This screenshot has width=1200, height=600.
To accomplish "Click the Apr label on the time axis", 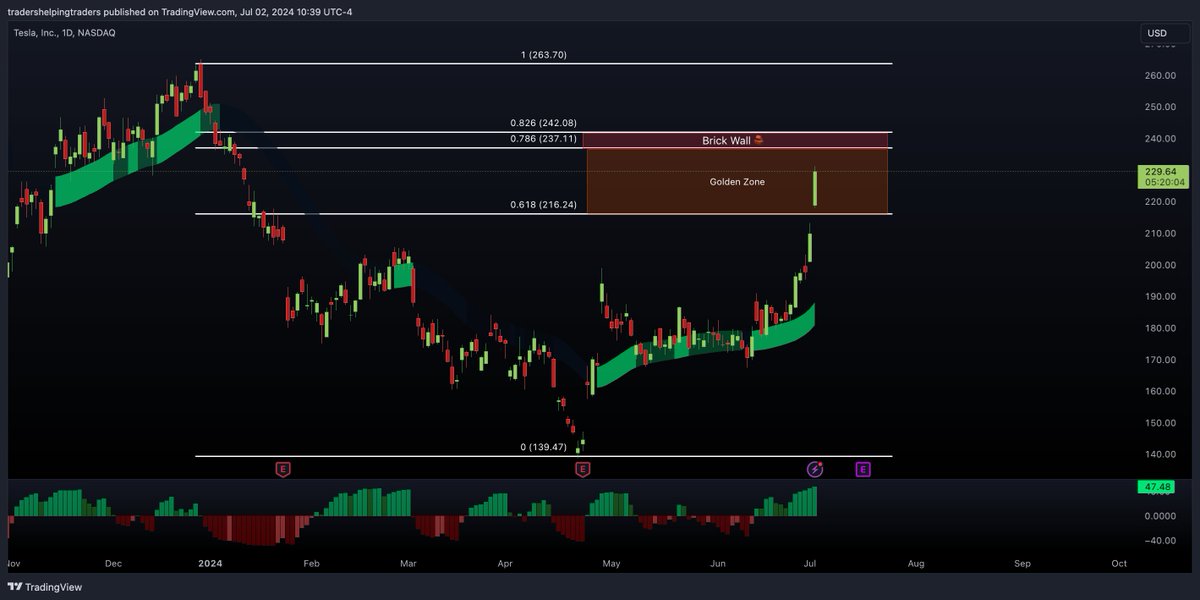I will (x=505, y=564).
